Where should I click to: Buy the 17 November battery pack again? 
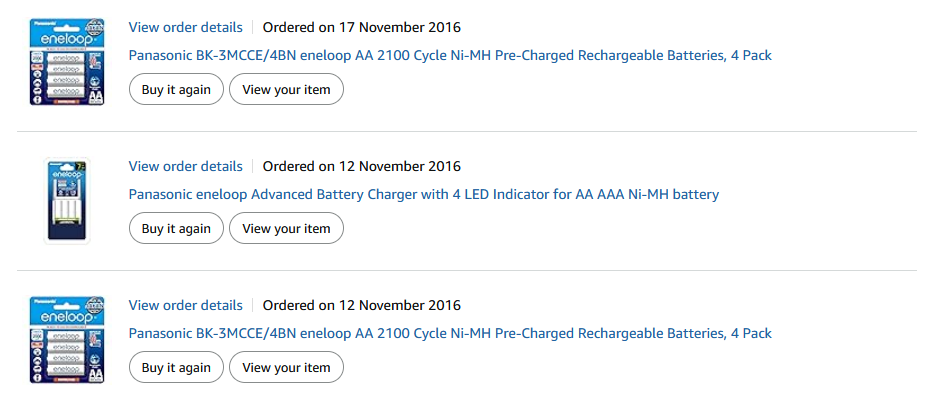(x=176, y=89)
